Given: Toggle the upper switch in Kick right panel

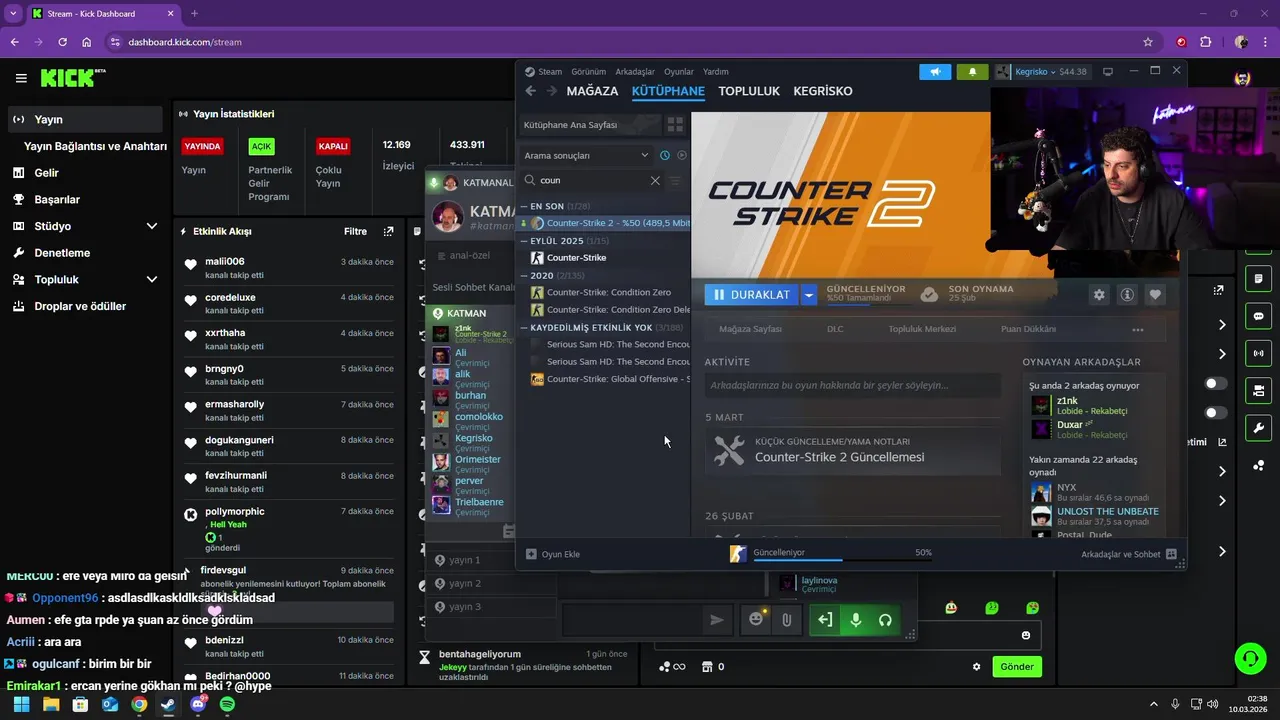Looking at the screenshot, I should coord(1216,383).
